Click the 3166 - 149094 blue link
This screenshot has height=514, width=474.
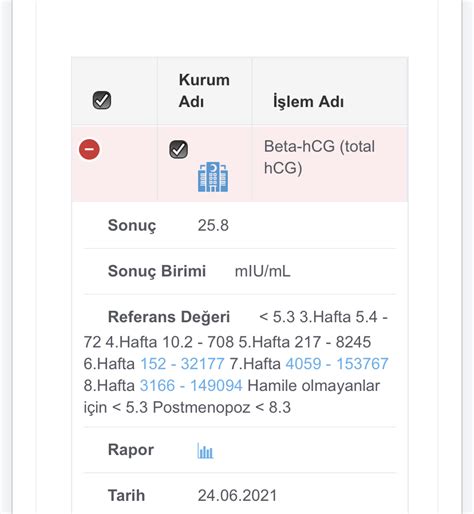(191, 386)
